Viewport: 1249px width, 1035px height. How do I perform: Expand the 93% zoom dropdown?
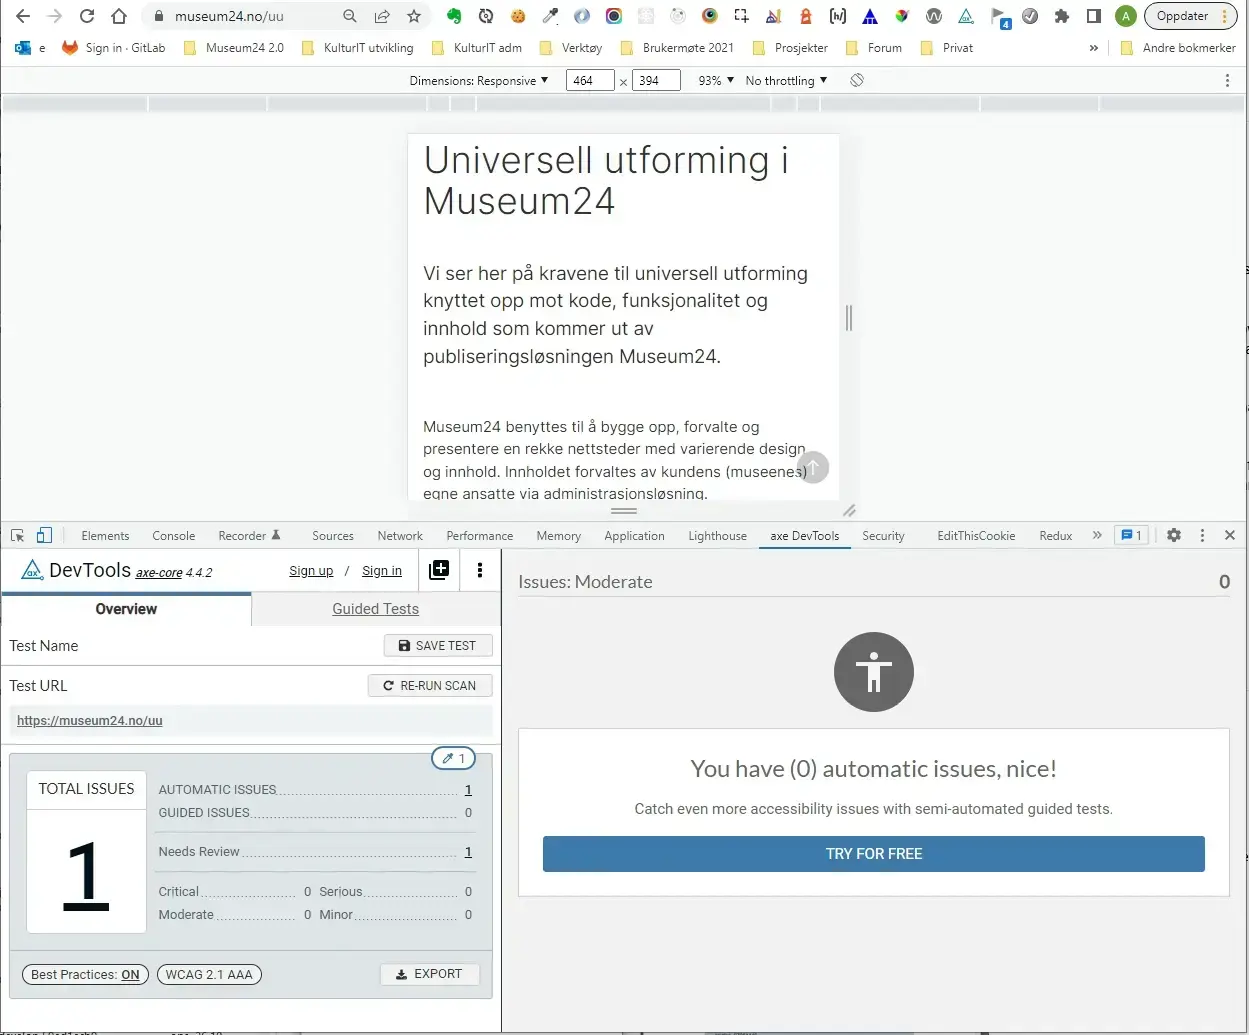pyautogui.click(x=716, y=81)
